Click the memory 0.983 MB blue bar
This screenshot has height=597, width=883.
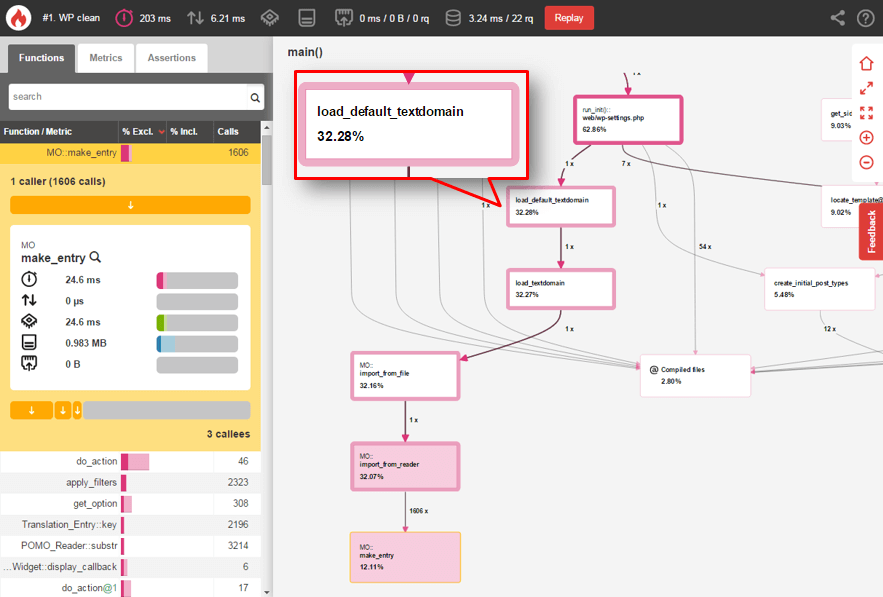(197, 344)
